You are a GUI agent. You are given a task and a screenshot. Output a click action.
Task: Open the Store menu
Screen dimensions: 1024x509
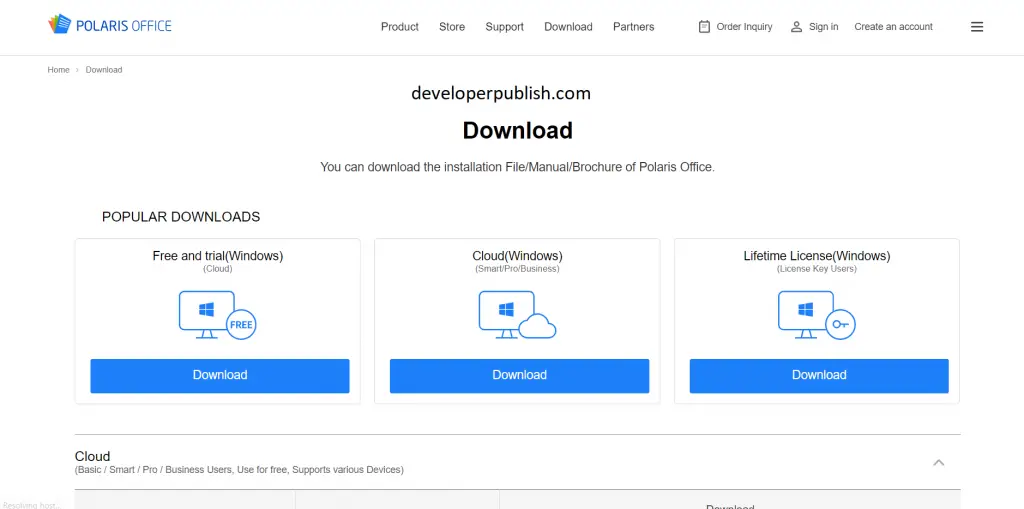pyautogui.click(x=452, y=27)
